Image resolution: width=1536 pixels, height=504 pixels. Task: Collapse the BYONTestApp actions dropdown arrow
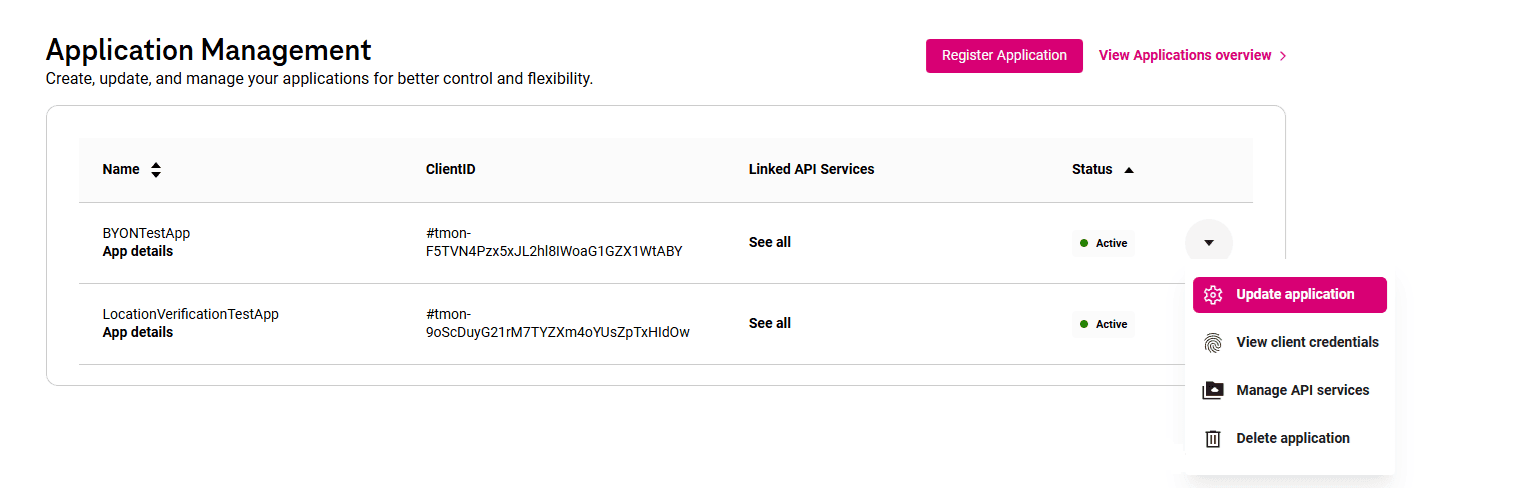coord(1208,243)
